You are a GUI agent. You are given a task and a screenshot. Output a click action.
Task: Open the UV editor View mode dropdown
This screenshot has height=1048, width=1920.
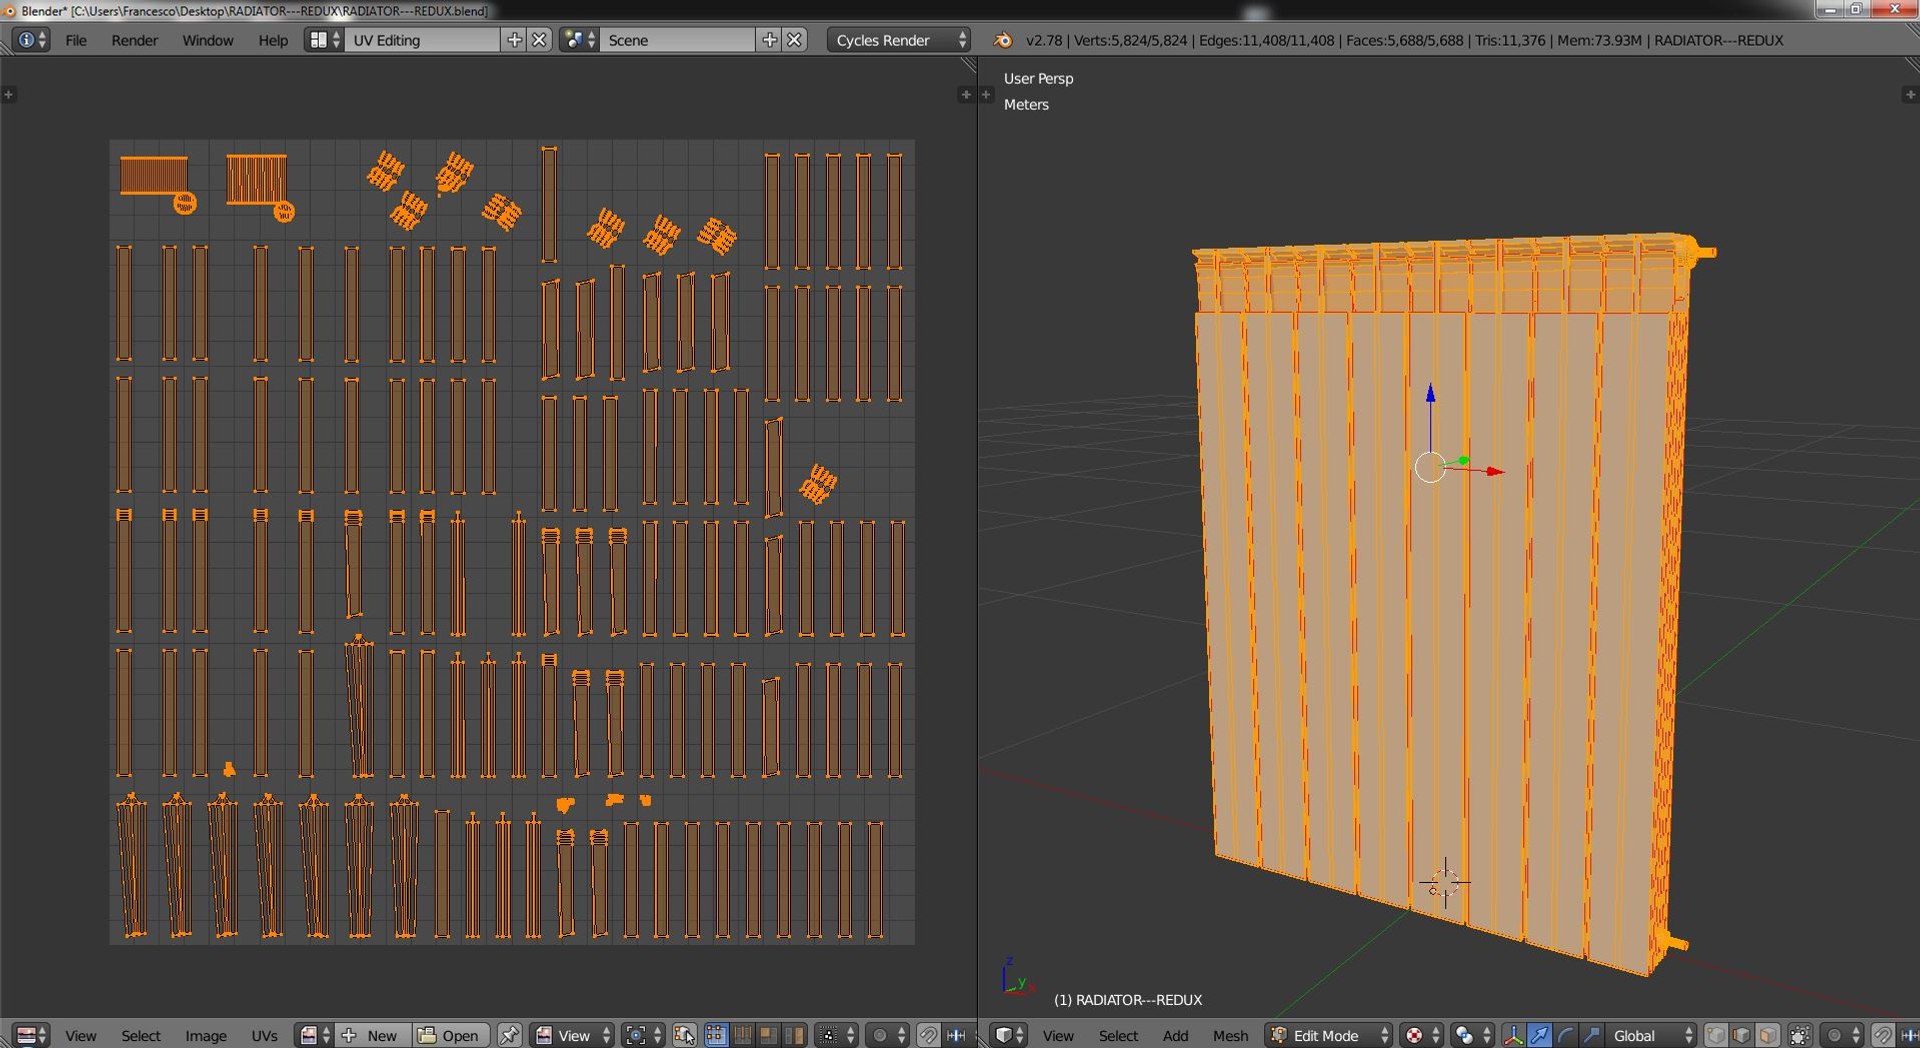[x=572, y=1035]
